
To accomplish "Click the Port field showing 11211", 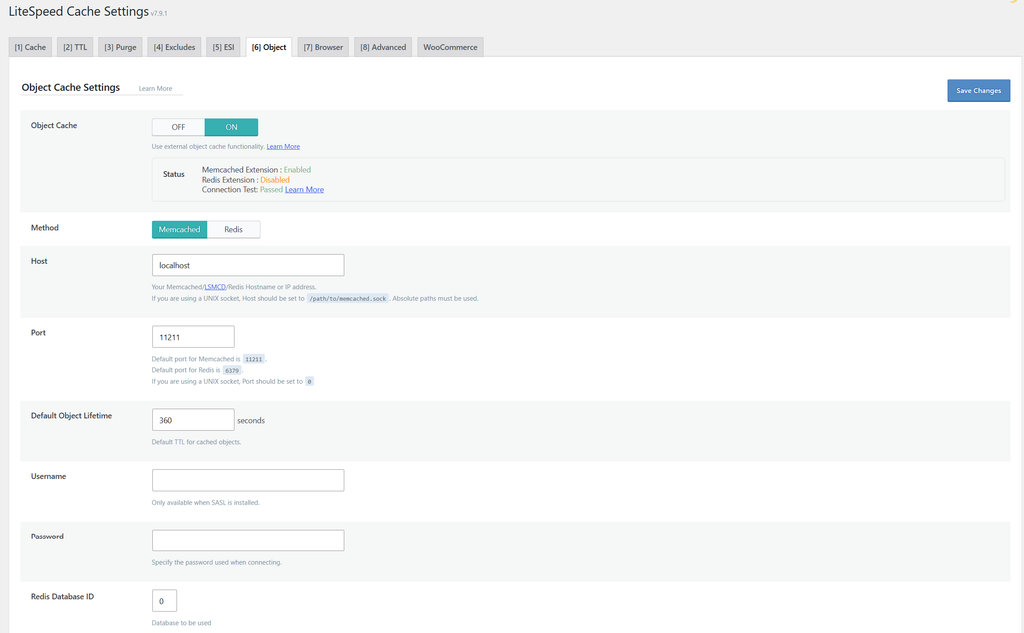I will (x=193, y=336).
